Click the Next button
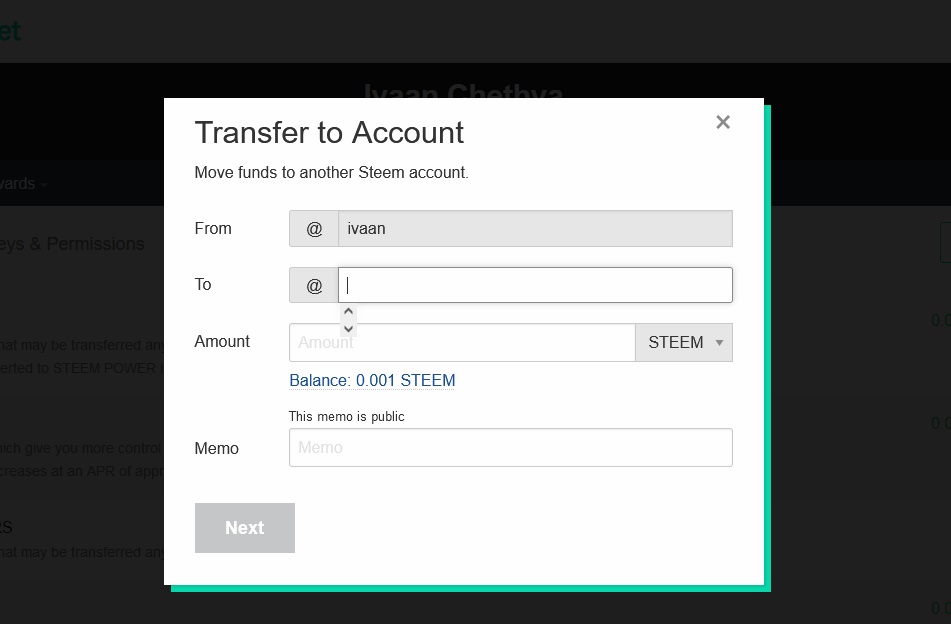This screenshot has width=951, height=624. [x=244, y=528]
